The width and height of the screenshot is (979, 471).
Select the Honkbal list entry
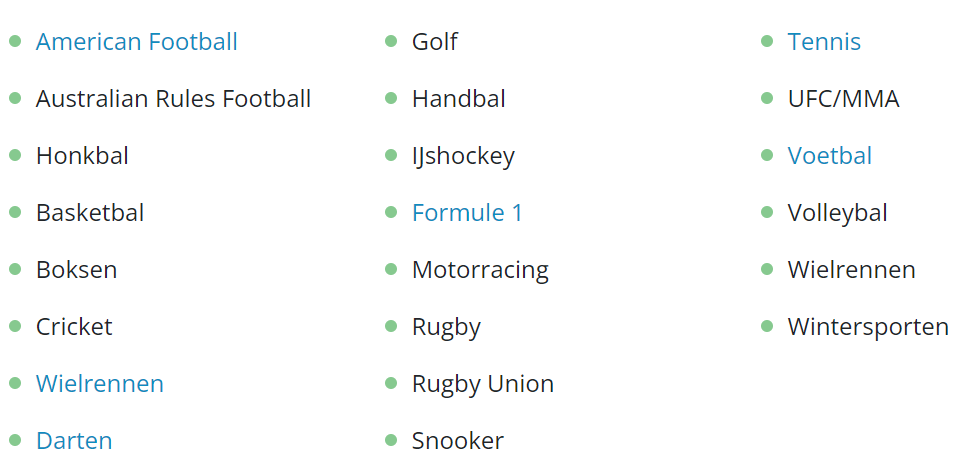point(82,156)
